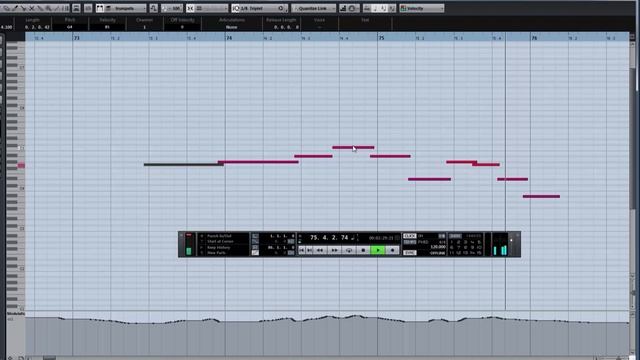This screenshot has width=640, height=360.
Task: Toggle Record NoteOff Velocity icon
Action: pyautogui.click(x=391, y=8)
